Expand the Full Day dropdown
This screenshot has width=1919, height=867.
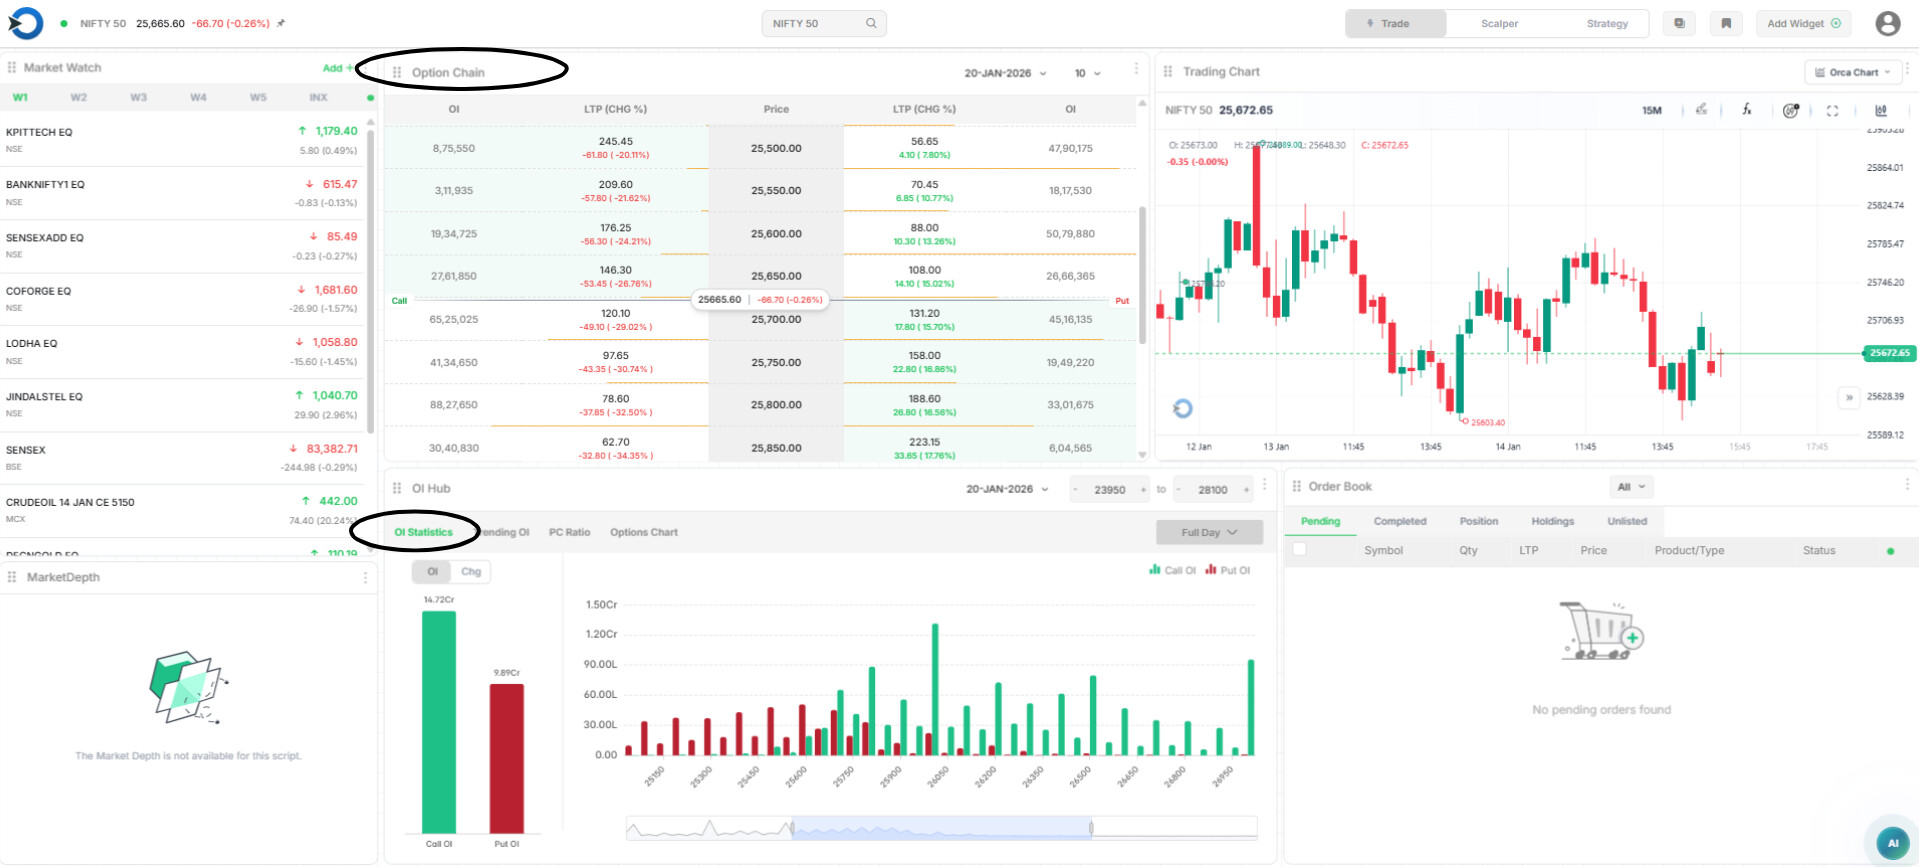pos(1208,532)
